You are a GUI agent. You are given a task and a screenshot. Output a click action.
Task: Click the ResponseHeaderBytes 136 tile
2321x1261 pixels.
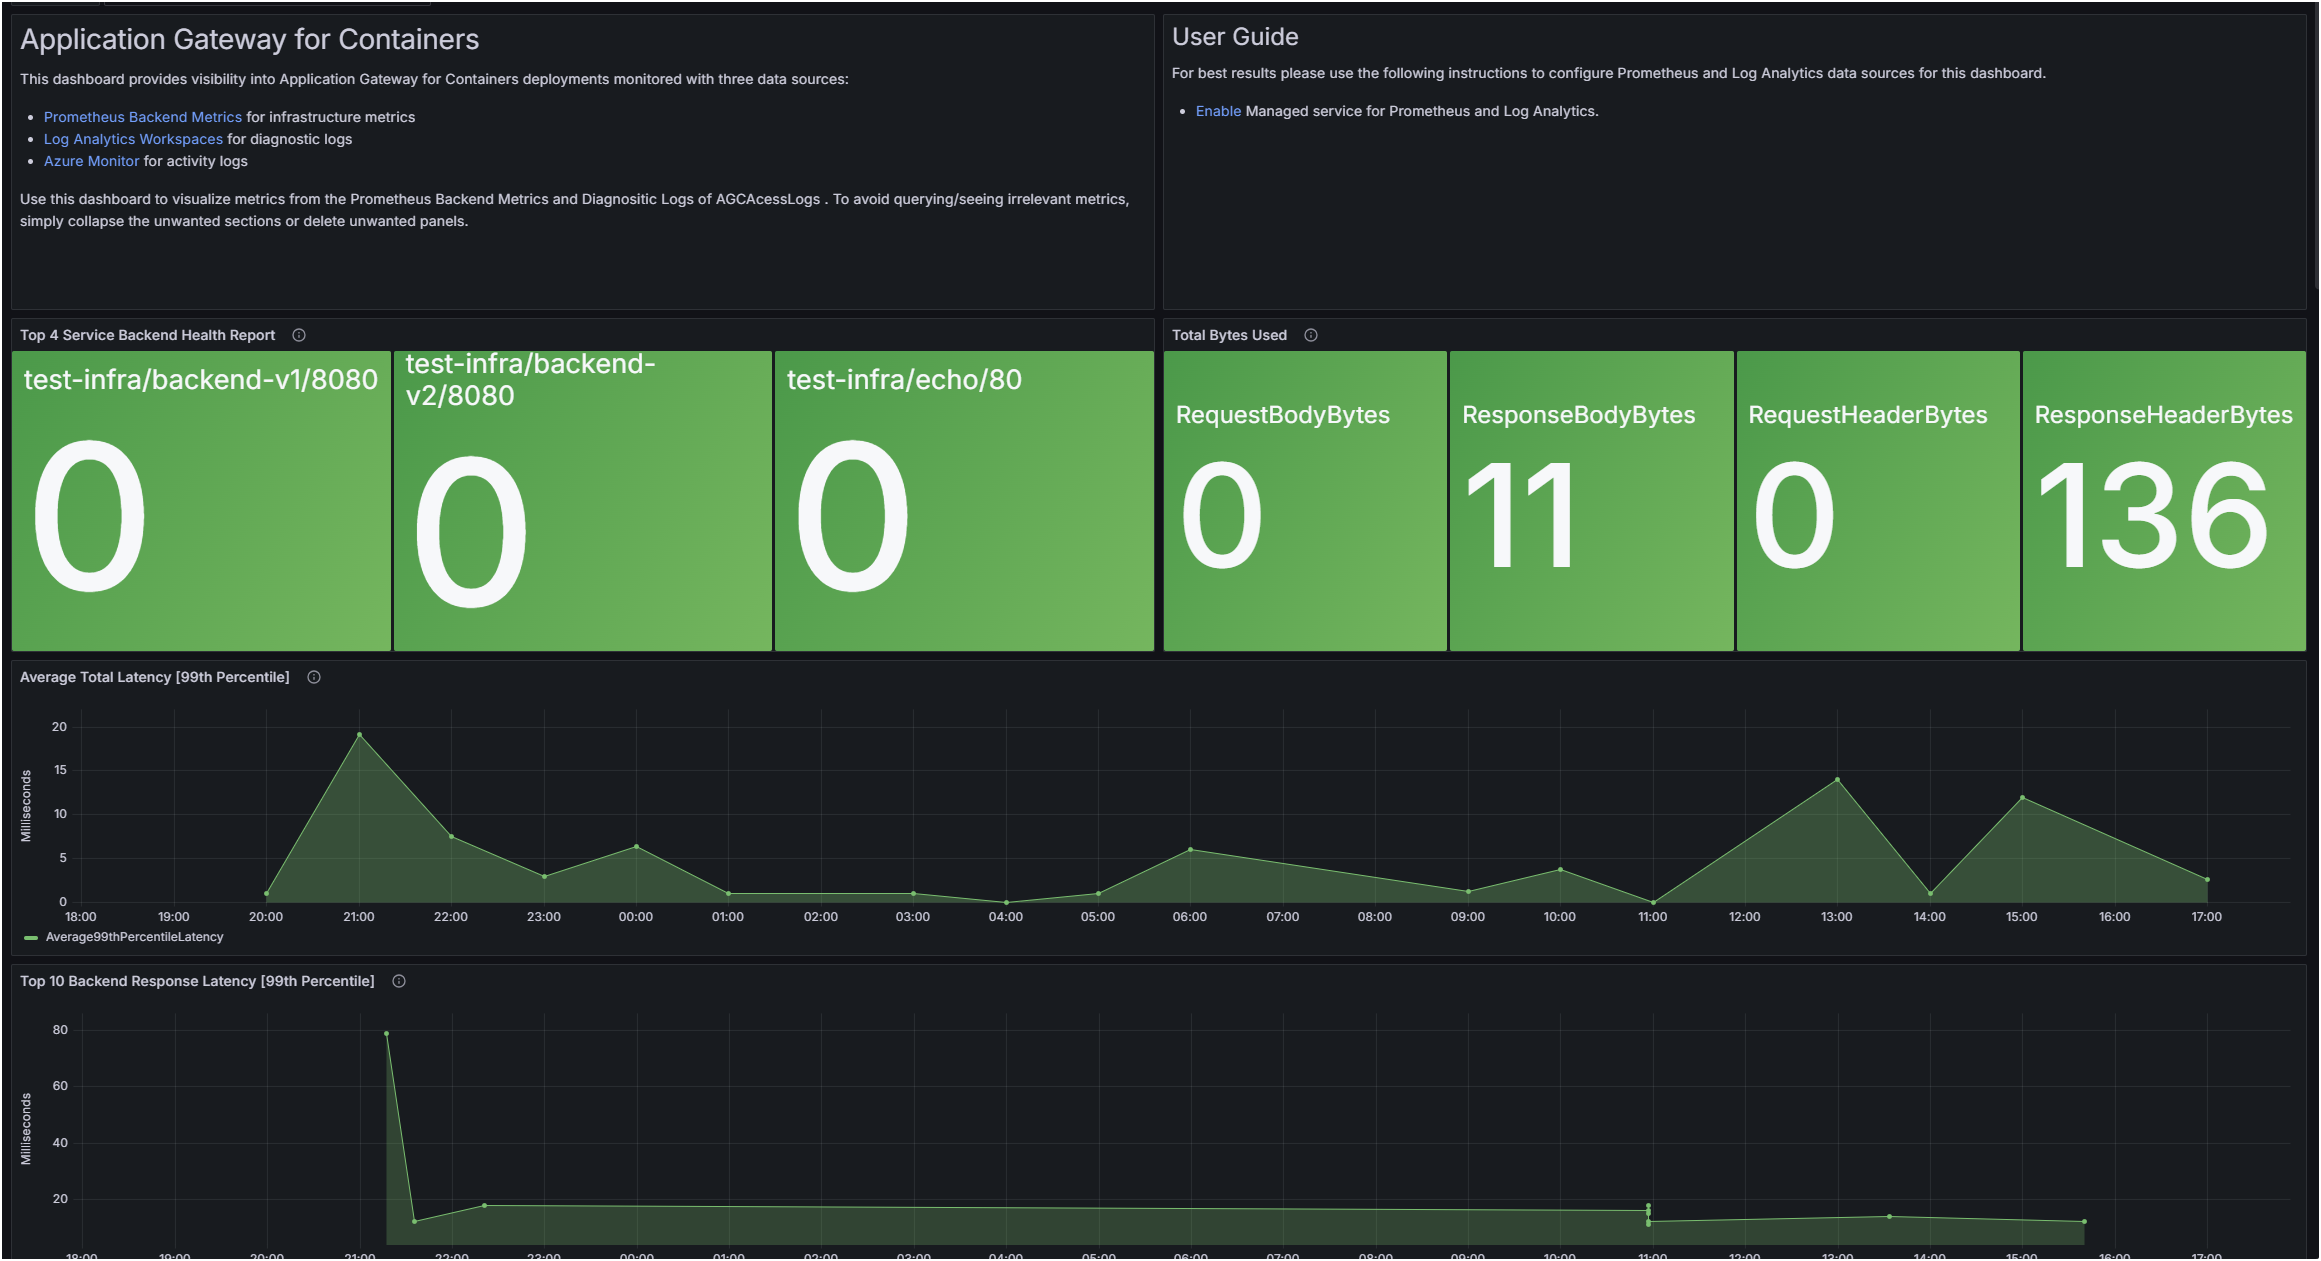pos(2163,500)
